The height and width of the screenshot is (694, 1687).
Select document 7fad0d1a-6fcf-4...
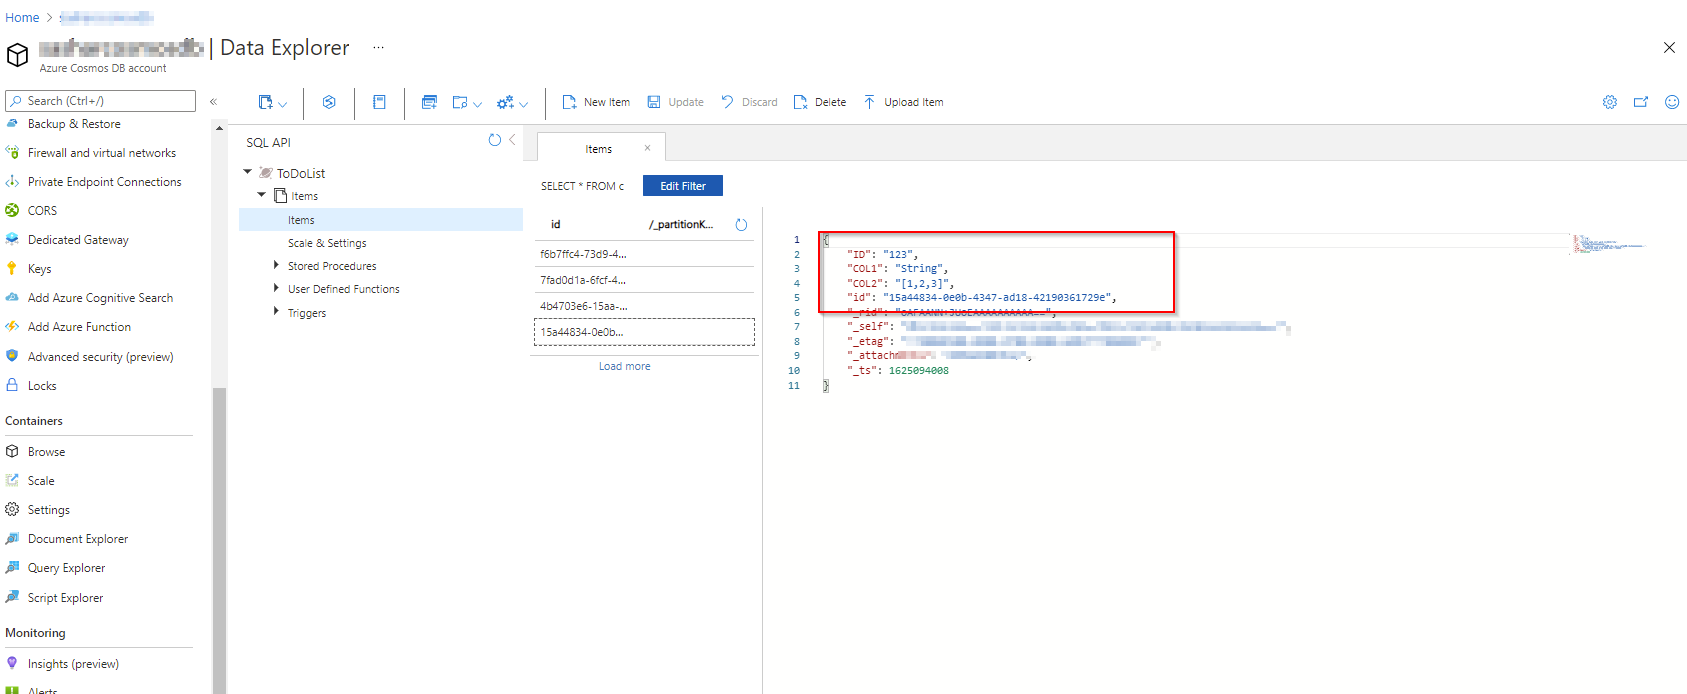(x=644, y=280)
